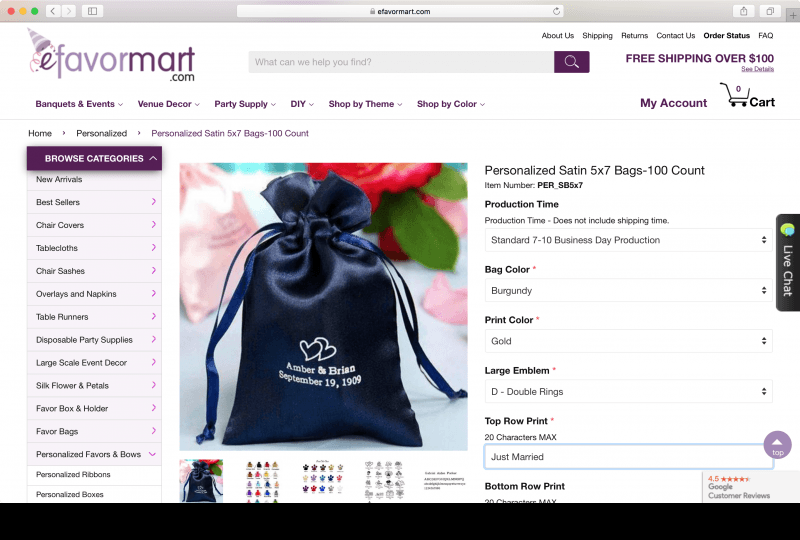
Task: Open Google Customer Reviews badge
Action: click(x=751, y=487)
